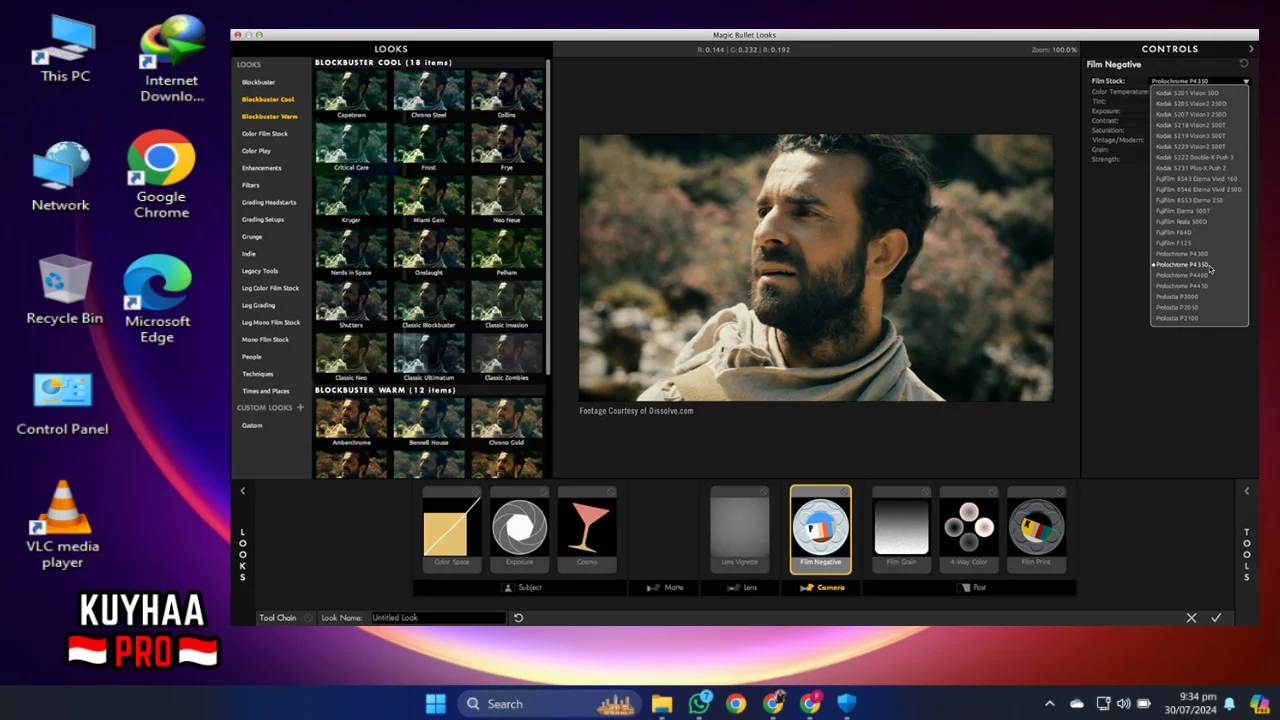Disable the Color Space tool toggle
Viewport: 1280px width, 720px height.
(476, 491)
